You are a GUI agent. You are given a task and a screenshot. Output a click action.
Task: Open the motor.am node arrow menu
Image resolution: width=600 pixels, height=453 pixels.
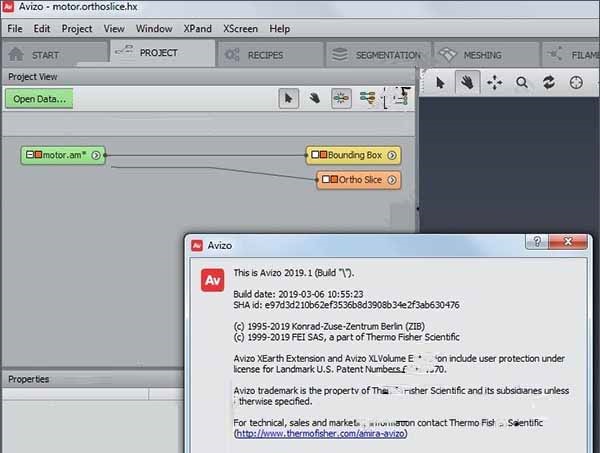point(96,155)
